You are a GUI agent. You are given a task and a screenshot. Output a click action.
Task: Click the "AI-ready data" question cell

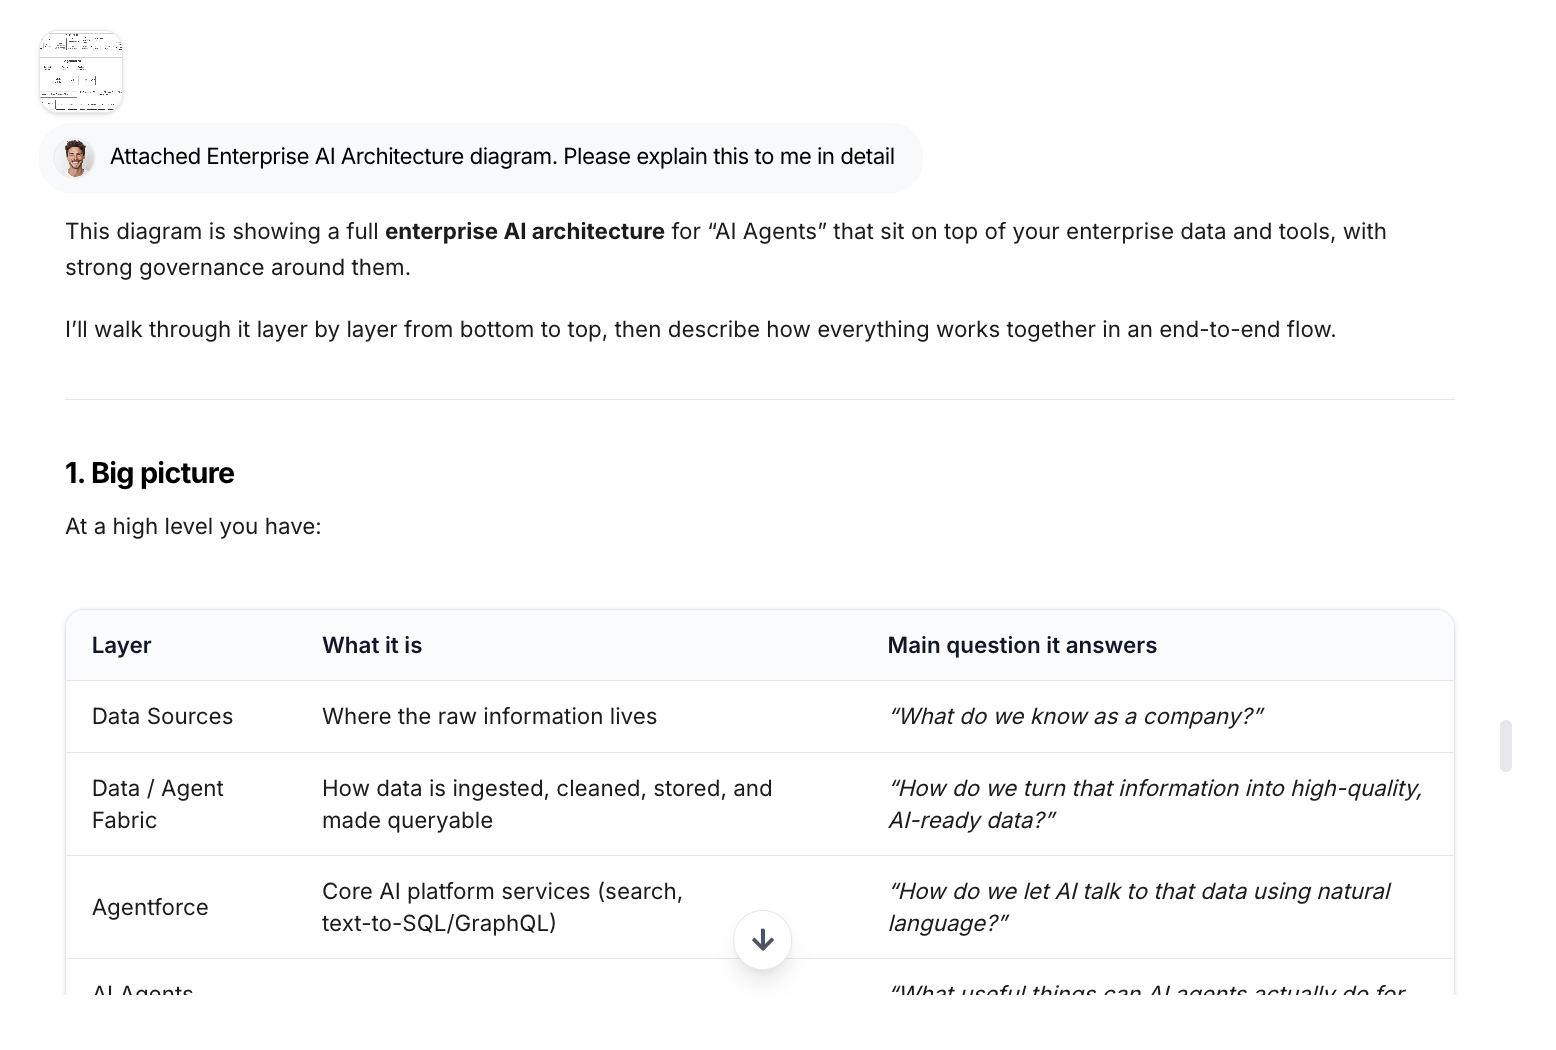(x=1154, y=804)
